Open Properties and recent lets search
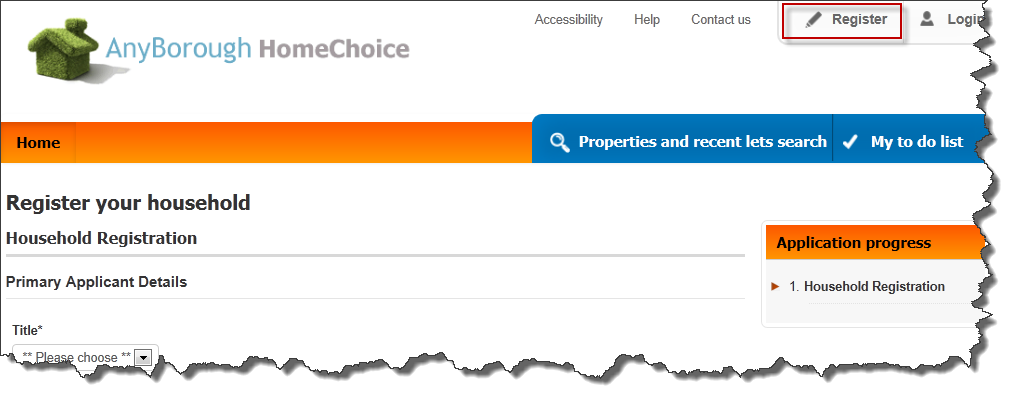1016x400 pixels. [702, 142]
